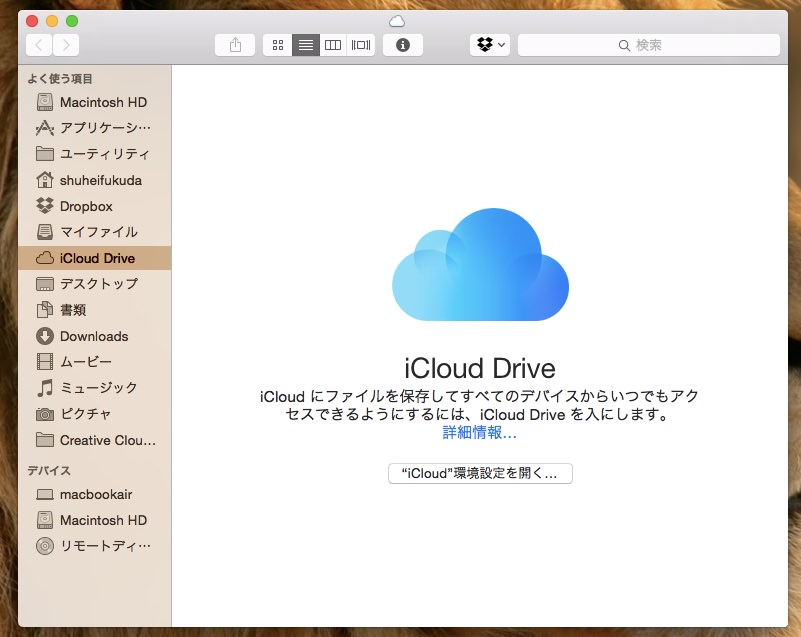Screen dimensions: 801x637
Task: Click the disc icon beside リモートディスク
Action: 44,546
